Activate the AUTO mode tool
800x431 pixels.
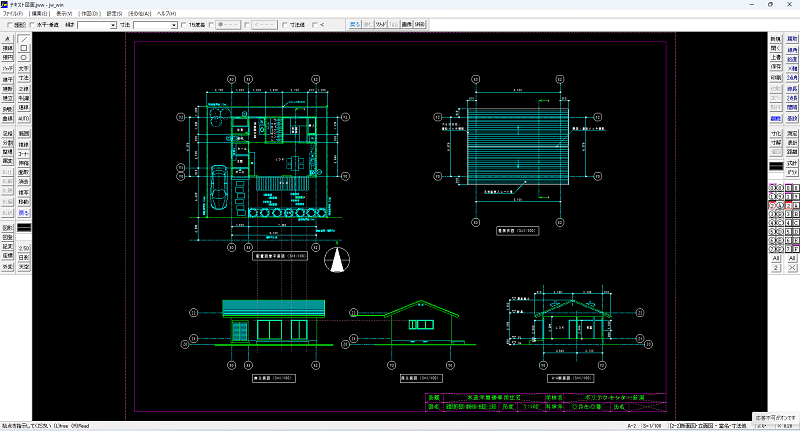23,118
